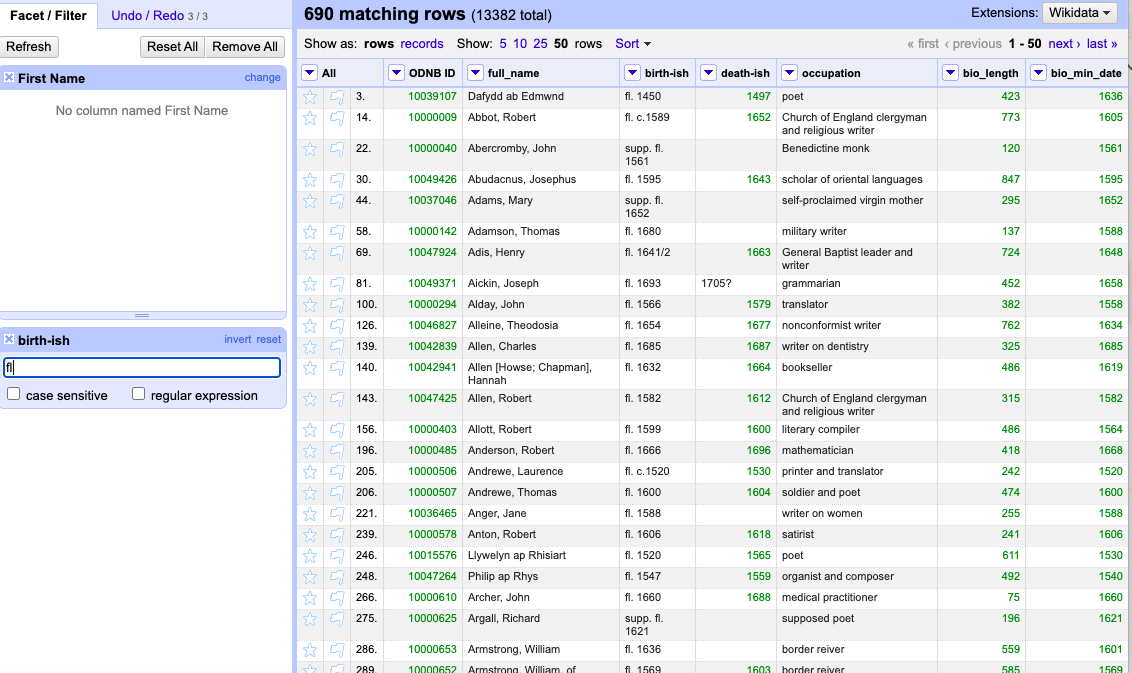Star the Abbot, Robert row
1132x673 pixels.
click(x=310, y=118)
